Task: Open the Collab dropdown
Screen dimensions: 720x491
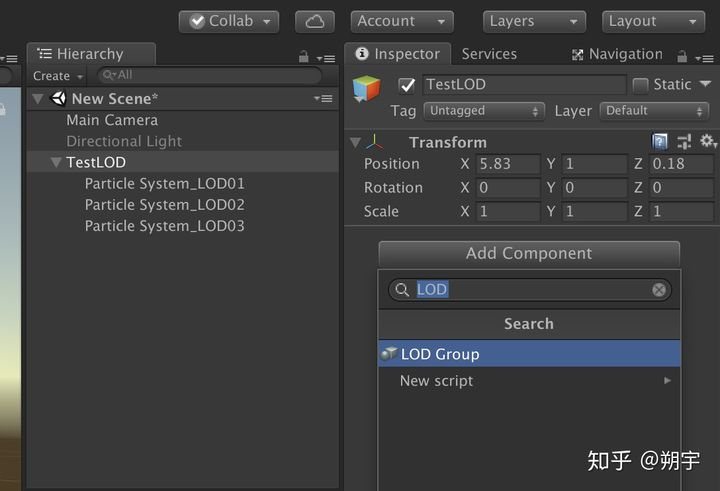Action: coord(229,22)
